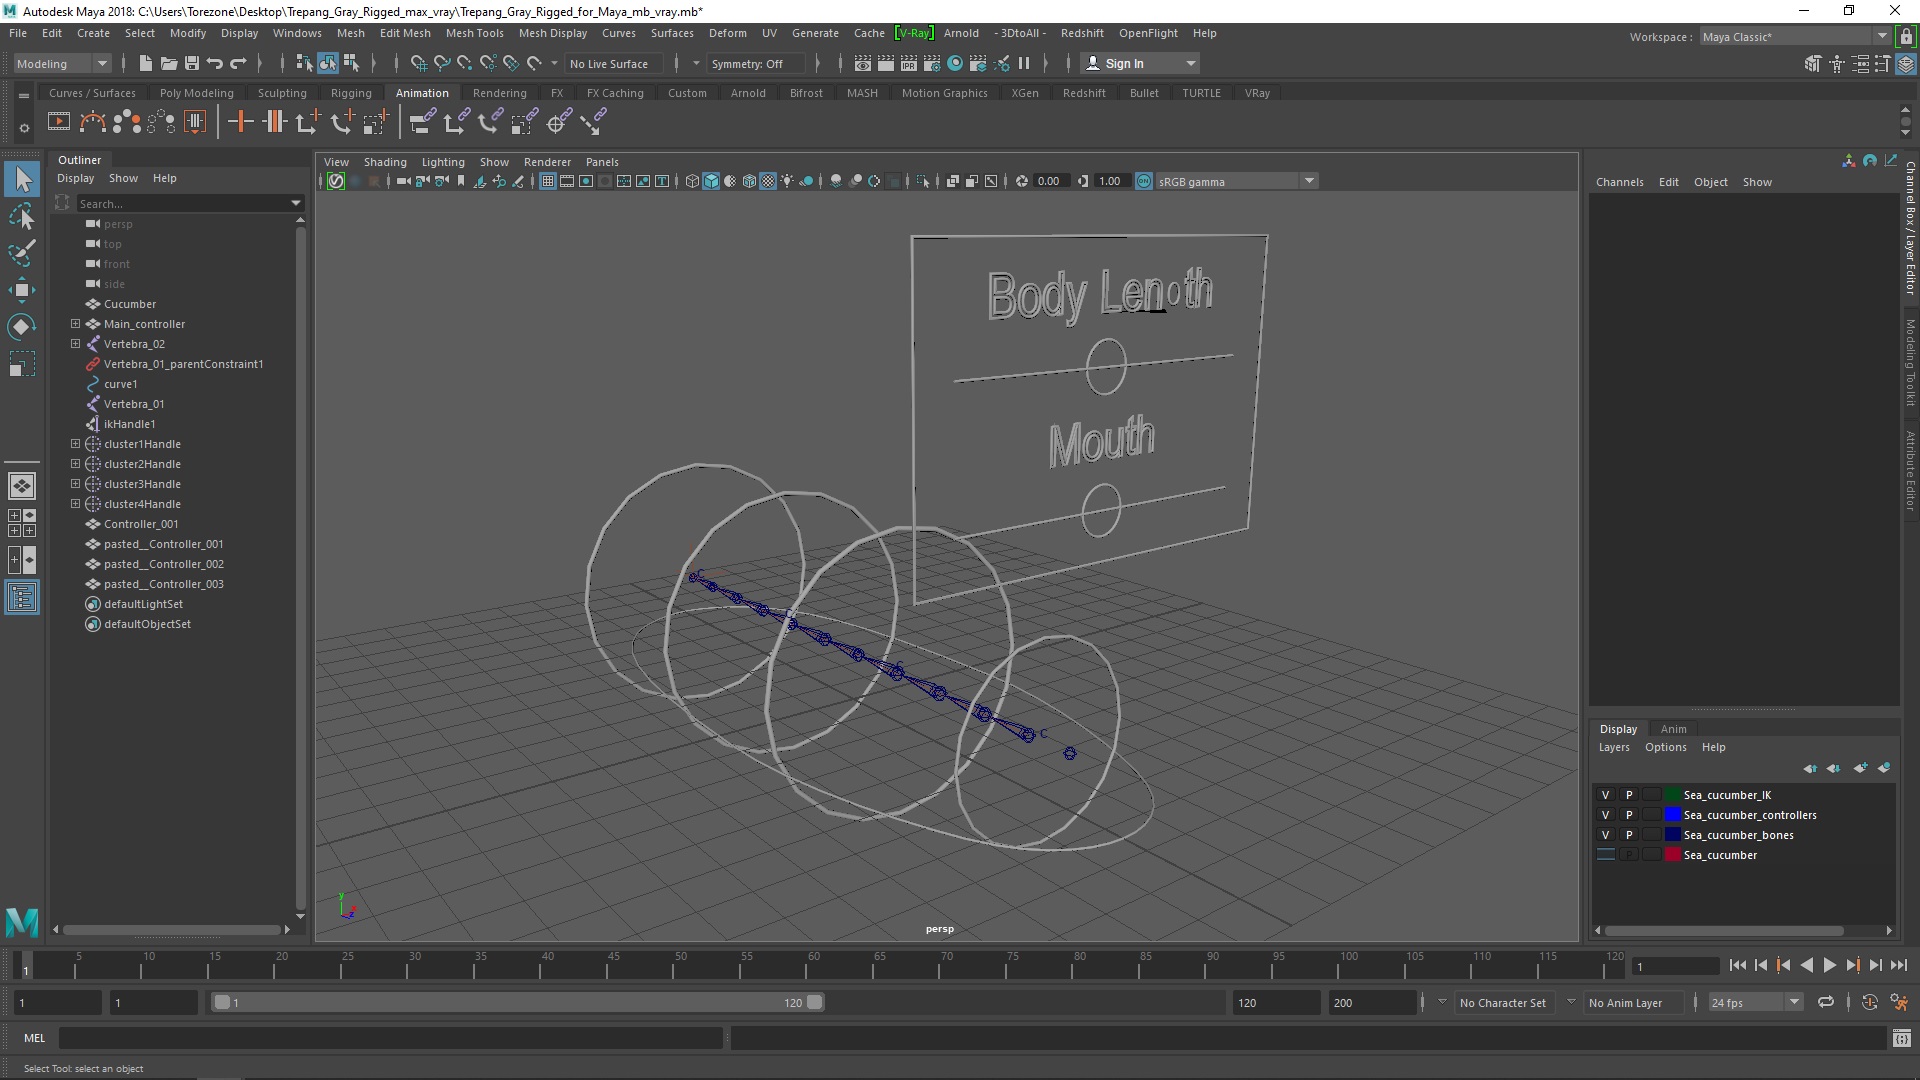Click the New Scene icon
Viewport: 1920px width, 1080px height.
coord(146,63)
